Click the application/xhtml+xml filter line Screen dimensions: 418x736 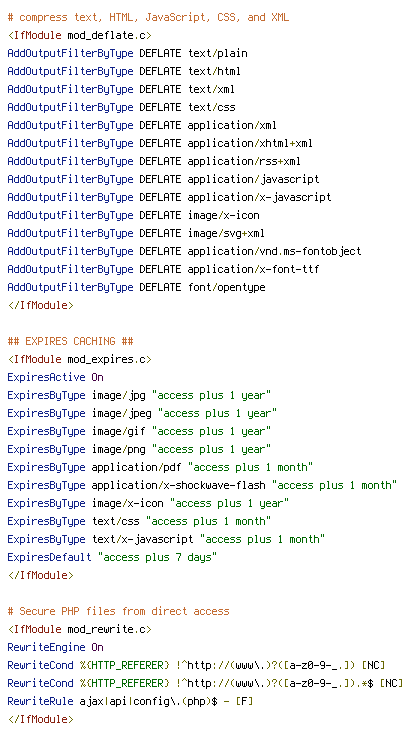pyautogui.click(x=160, y=144)
